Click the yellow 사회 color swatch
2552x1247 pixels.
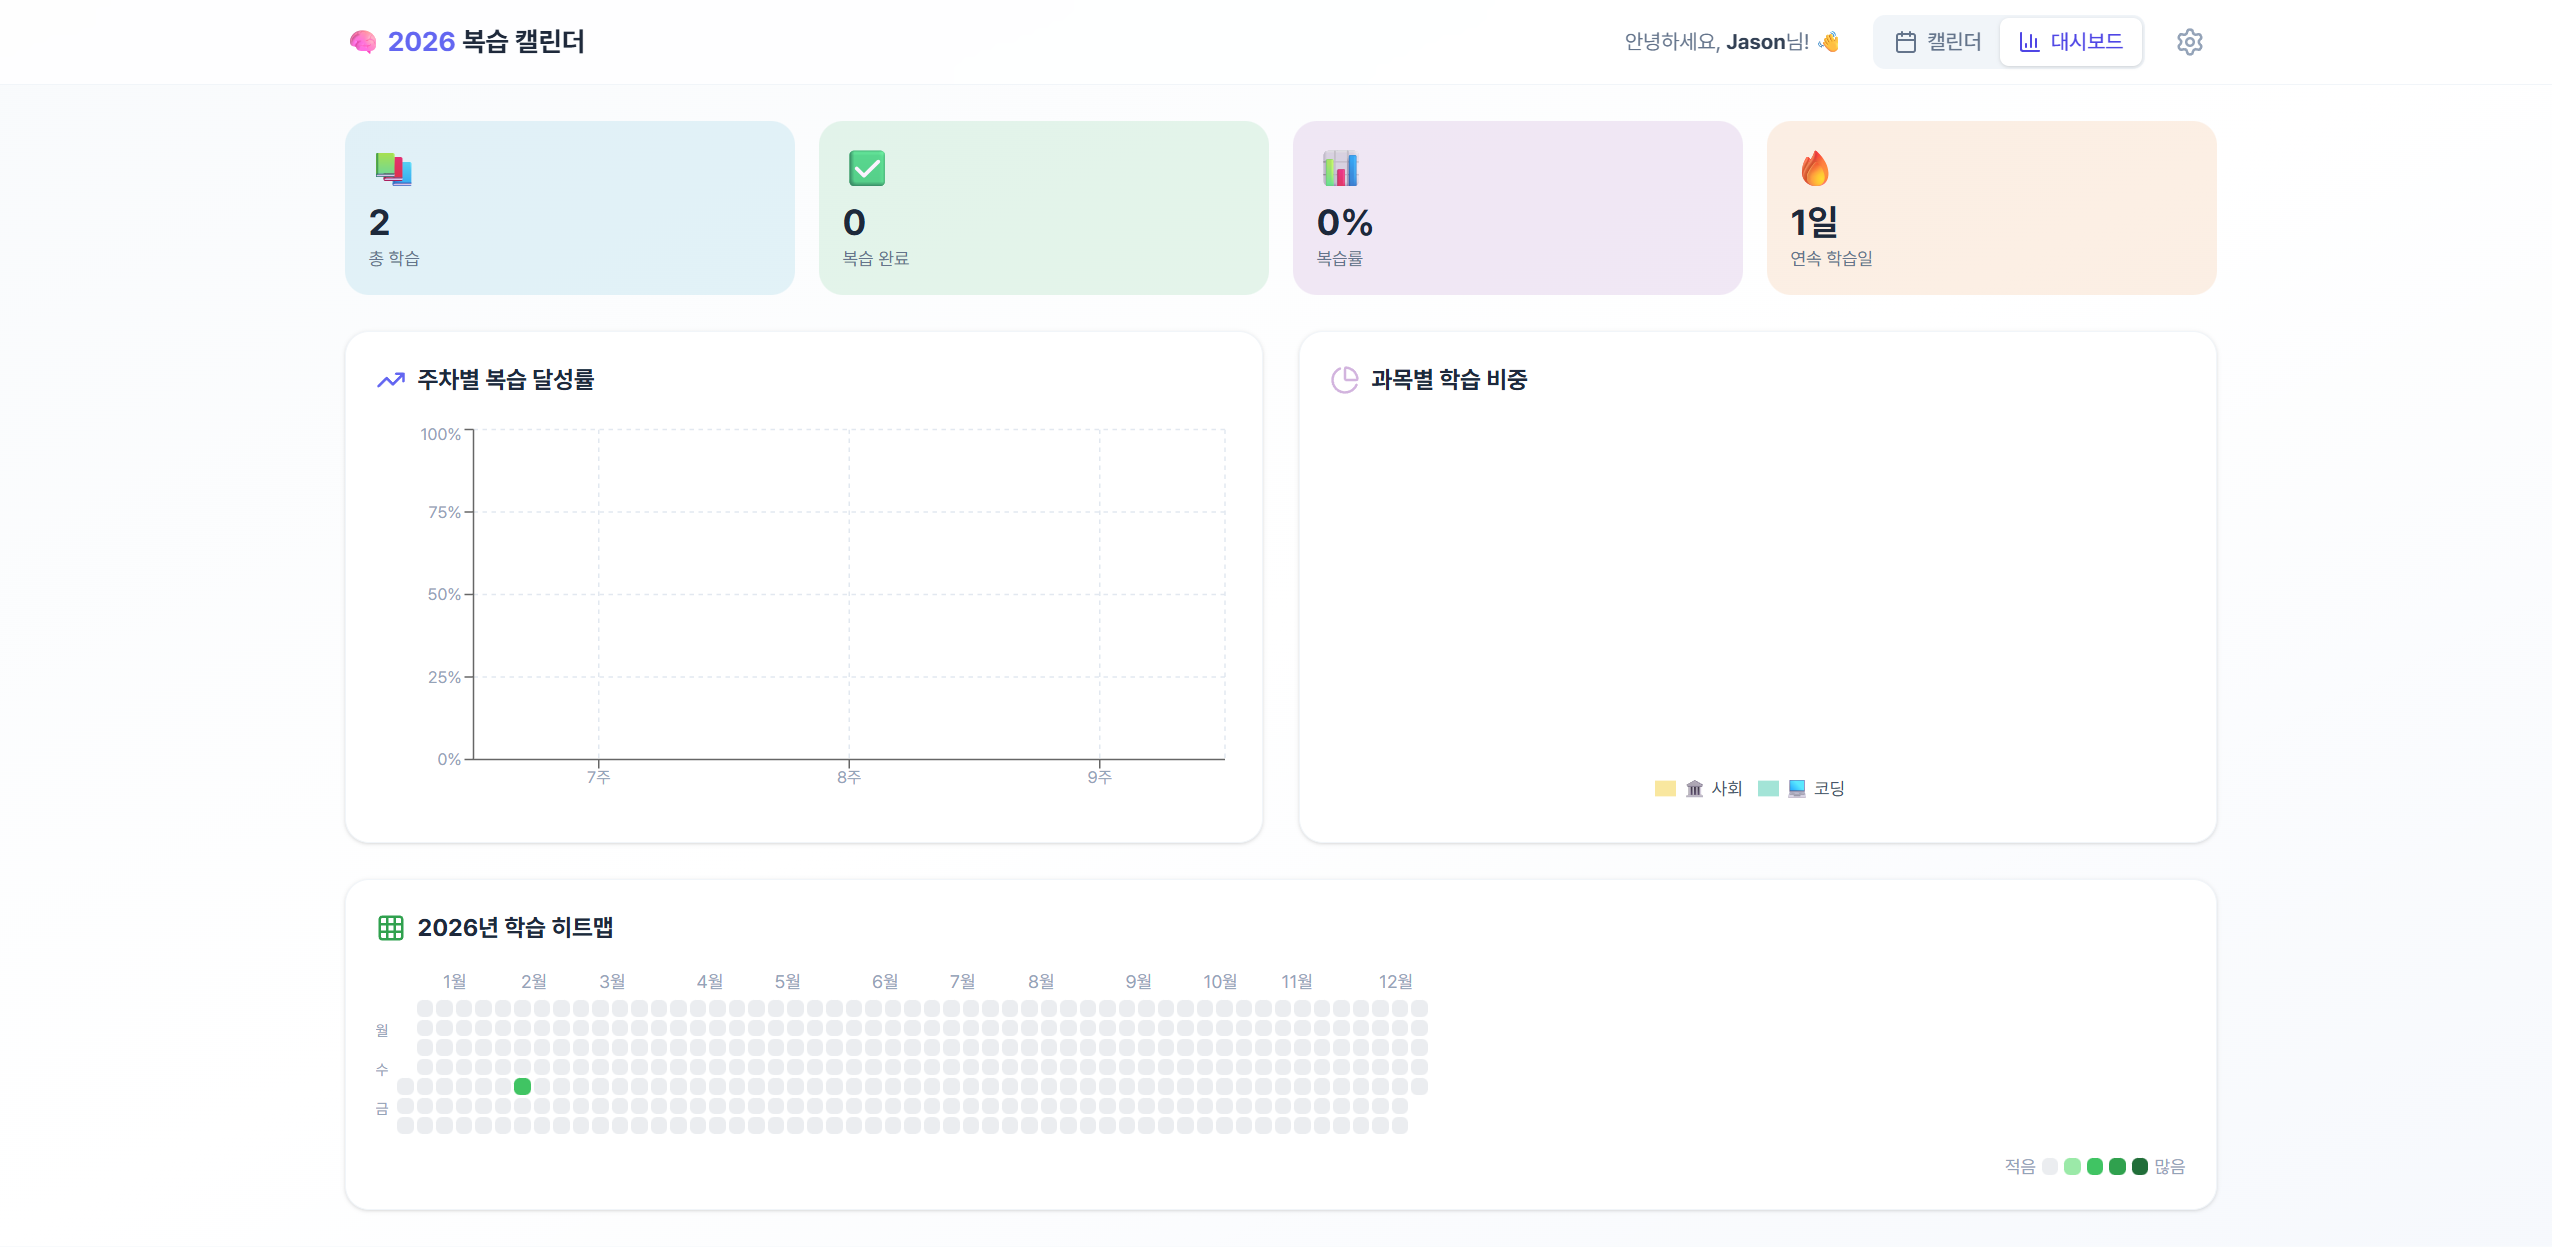[x=1665, y=789]
